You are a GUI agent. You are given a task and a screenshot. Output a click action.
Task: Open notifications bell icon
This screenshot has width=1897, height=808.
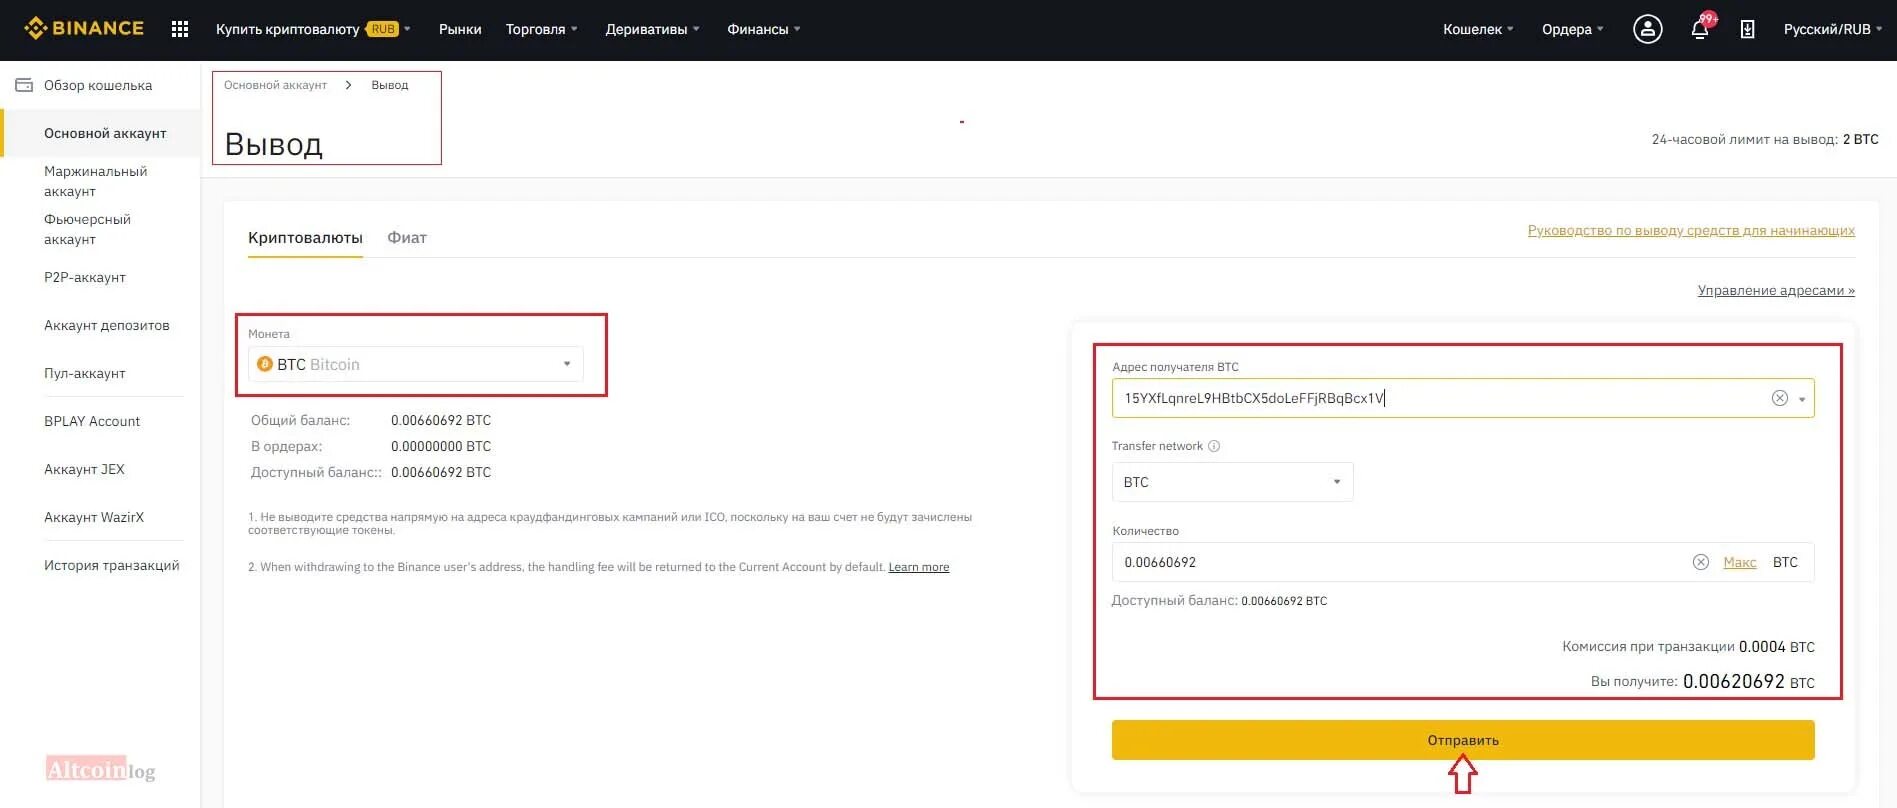[1700, 29]
